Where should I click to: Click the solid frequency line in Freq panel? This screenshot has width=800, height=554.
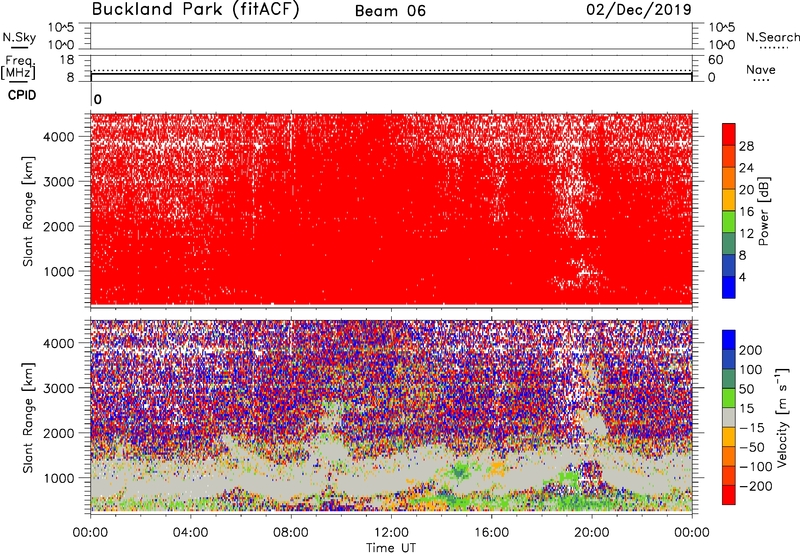(391, 74)
